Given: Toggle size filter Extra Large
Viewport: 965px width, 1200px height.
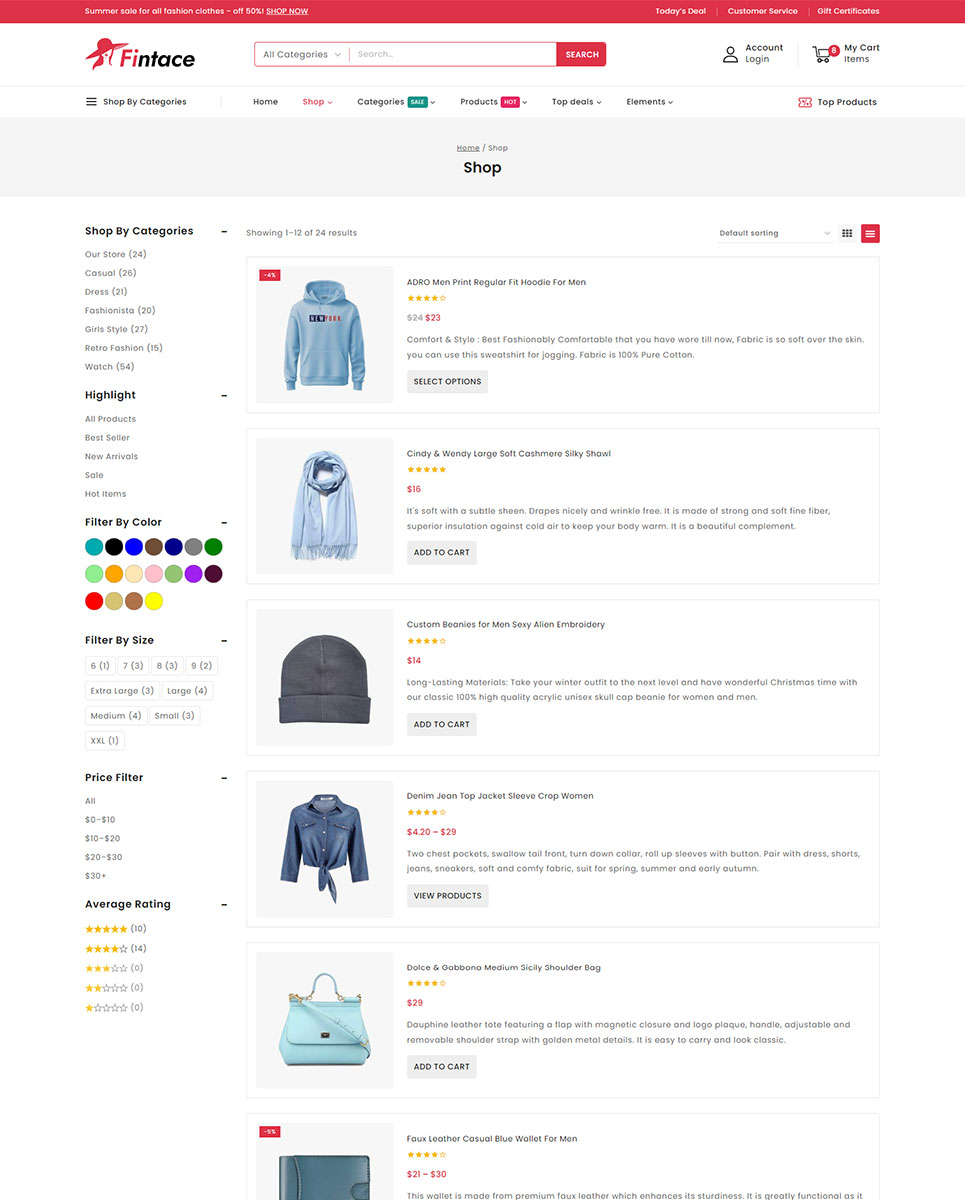Looking at the screenshot, I should (x=122, y=691).
